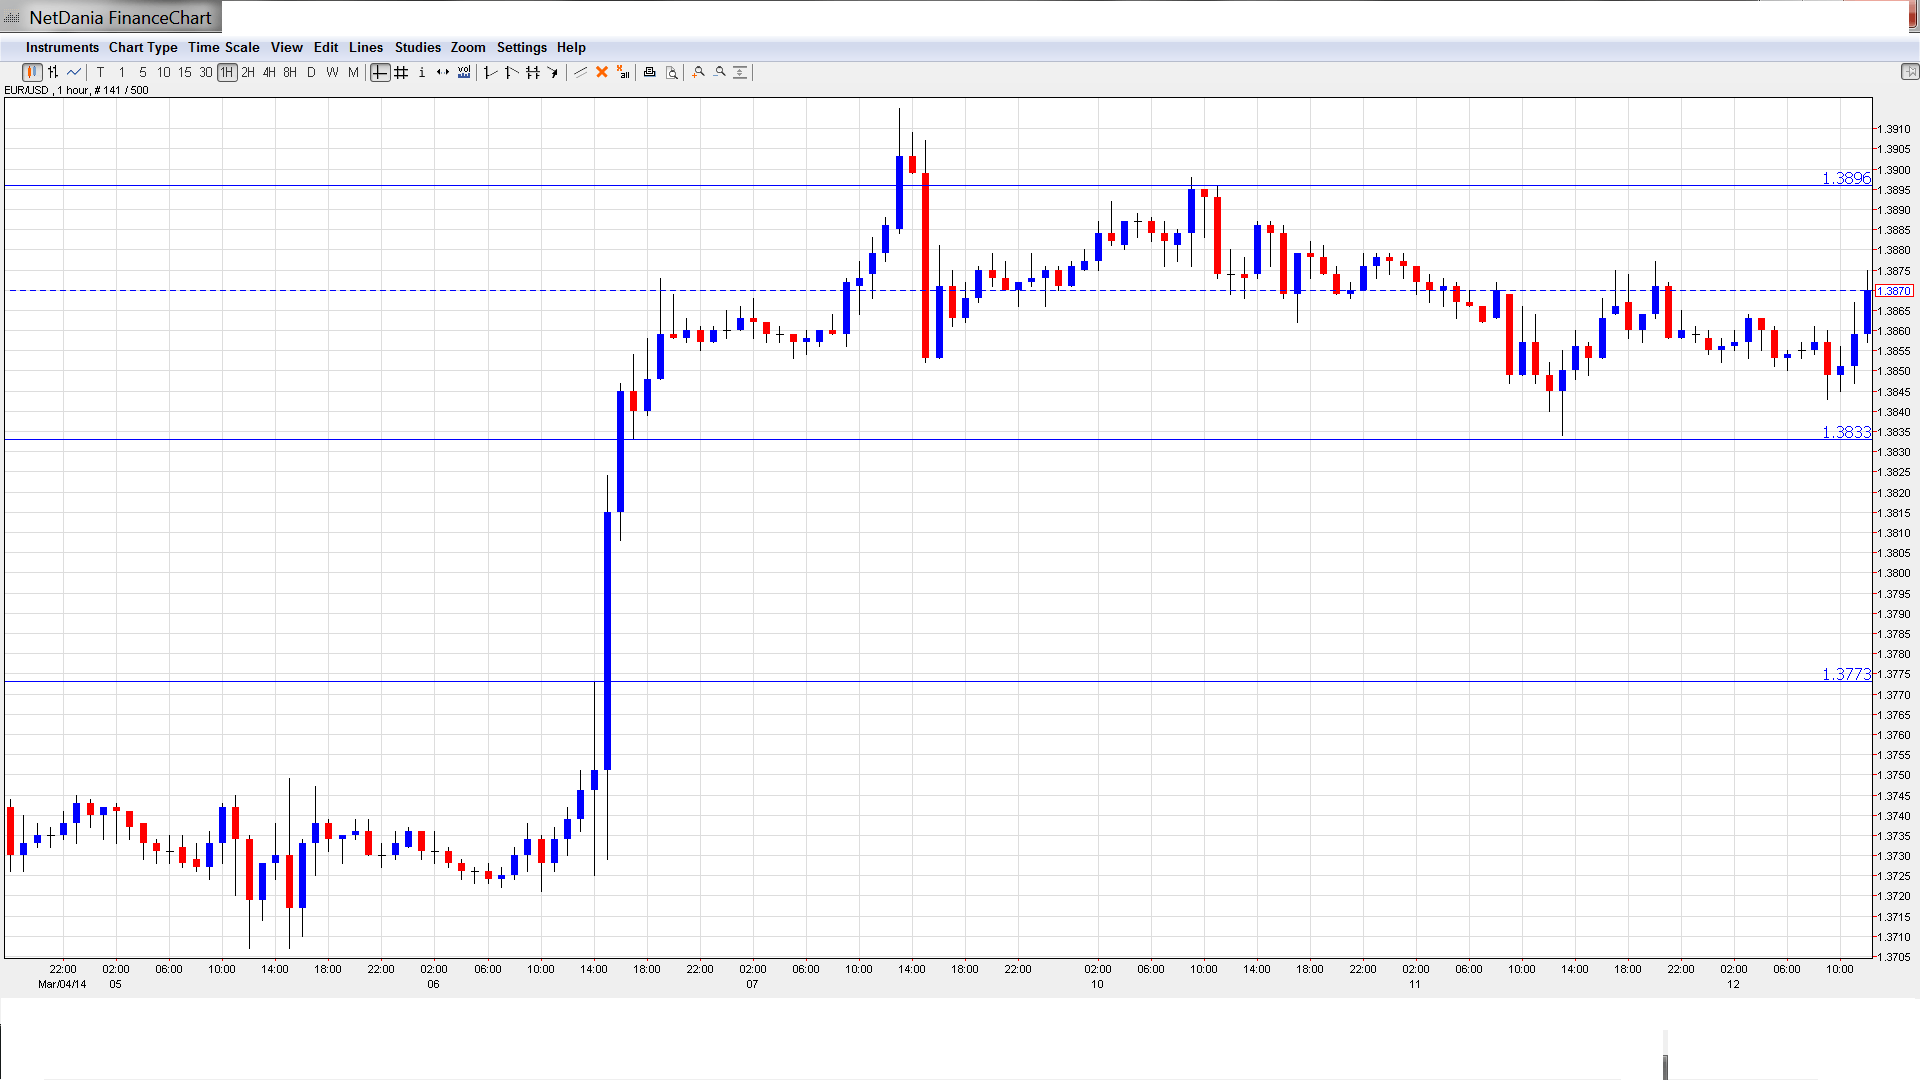Open the Settings menu
The image size is (1920, 1080).
coord(521,47)
